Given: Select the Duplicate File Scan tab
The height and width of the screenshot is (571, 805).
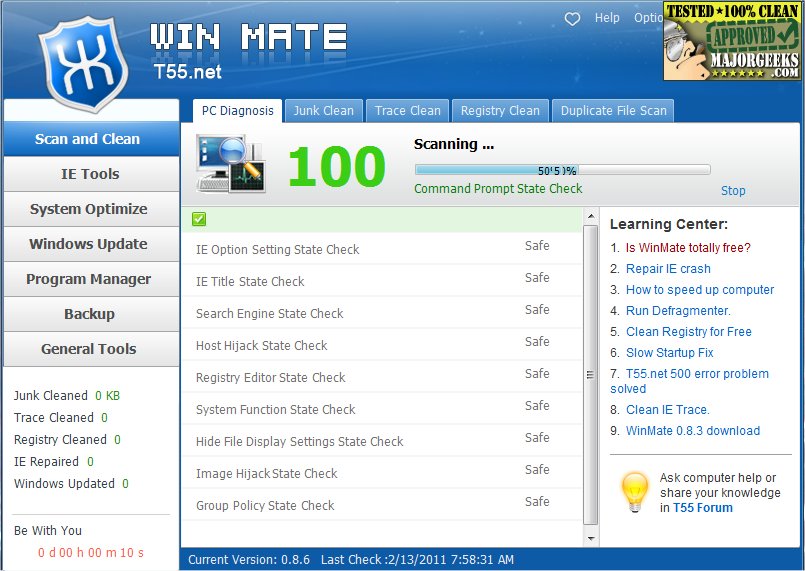Looking at the screenshot, I should click(613, 111).
